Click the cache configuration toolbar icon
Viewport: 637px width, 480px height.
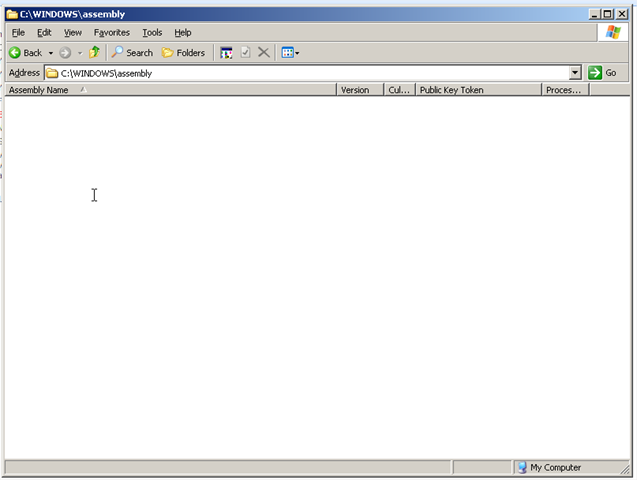226,53
